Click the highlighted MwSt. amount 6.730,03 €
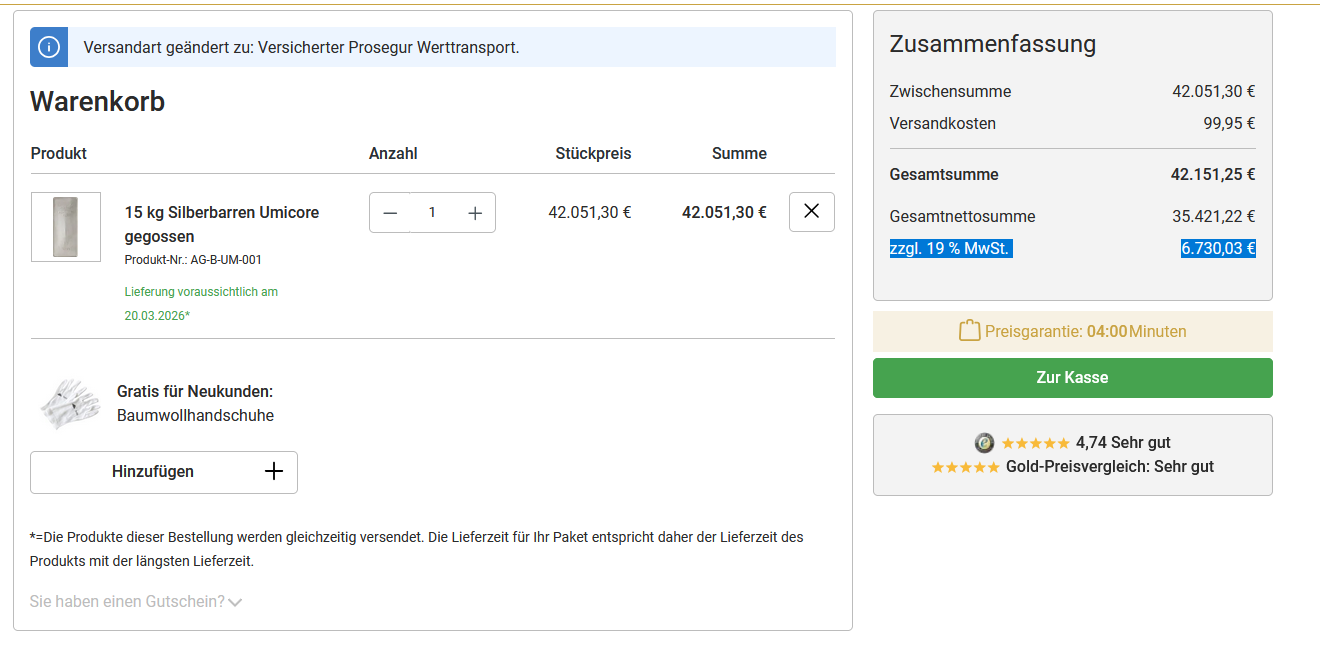1320x651 pixels. (1218, 249)
